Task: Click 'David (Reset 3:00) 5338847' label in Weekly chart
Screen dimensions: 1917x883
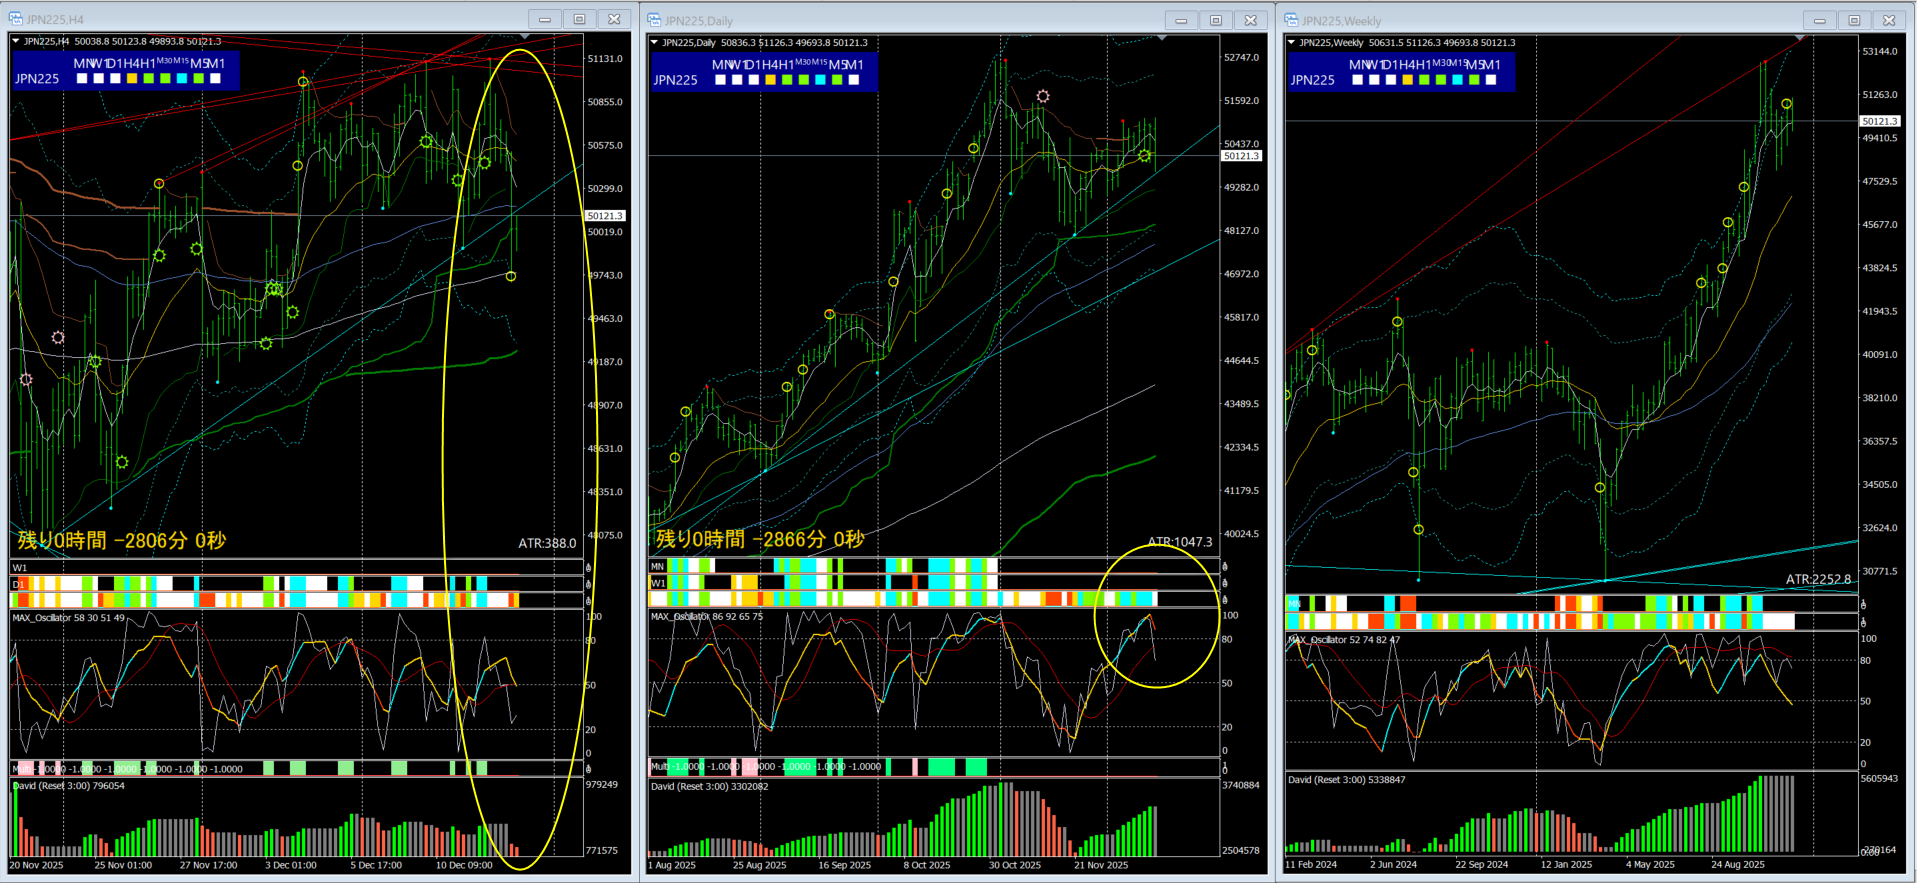Action: (1347, 780)
